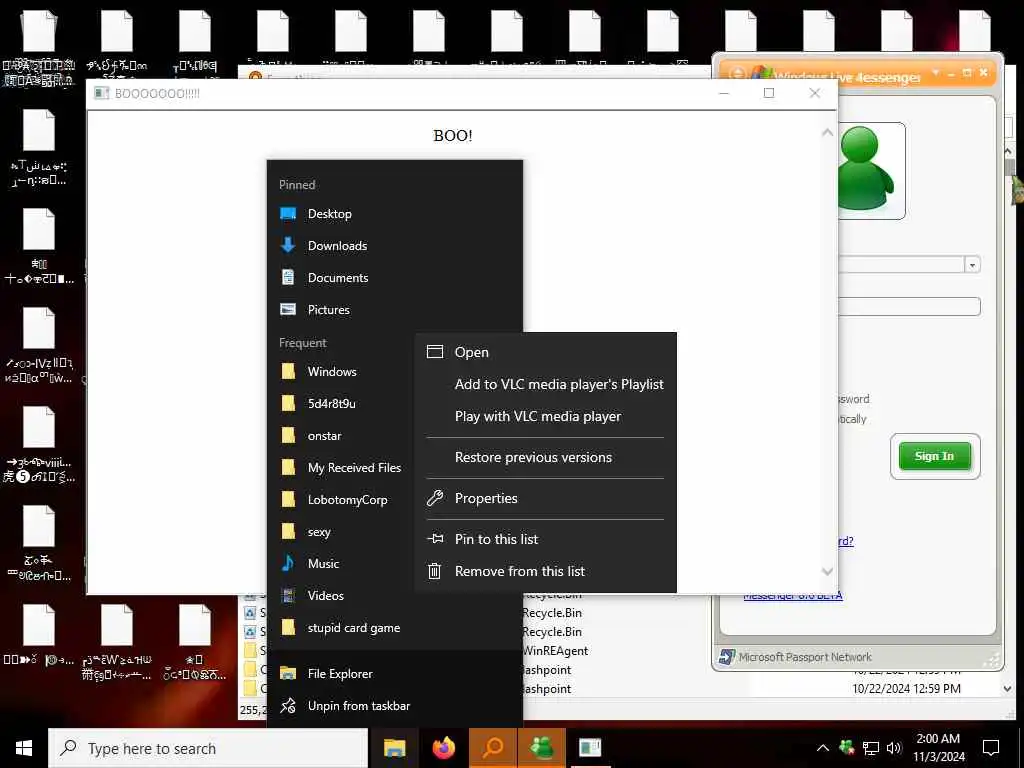Click the WinREAgent entry in the file list
Image resolution: width=1024 pixels, height=768 pixels.
(x=555, y=650)
